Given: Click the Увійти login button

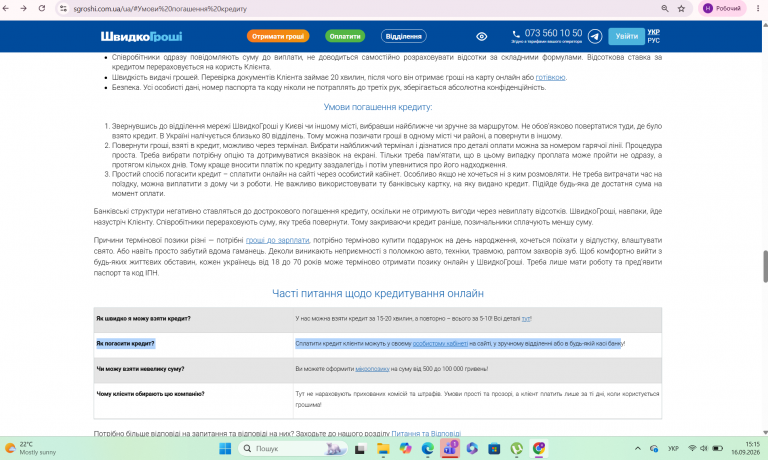Looking at the screenshot, I should click(626, 36).
